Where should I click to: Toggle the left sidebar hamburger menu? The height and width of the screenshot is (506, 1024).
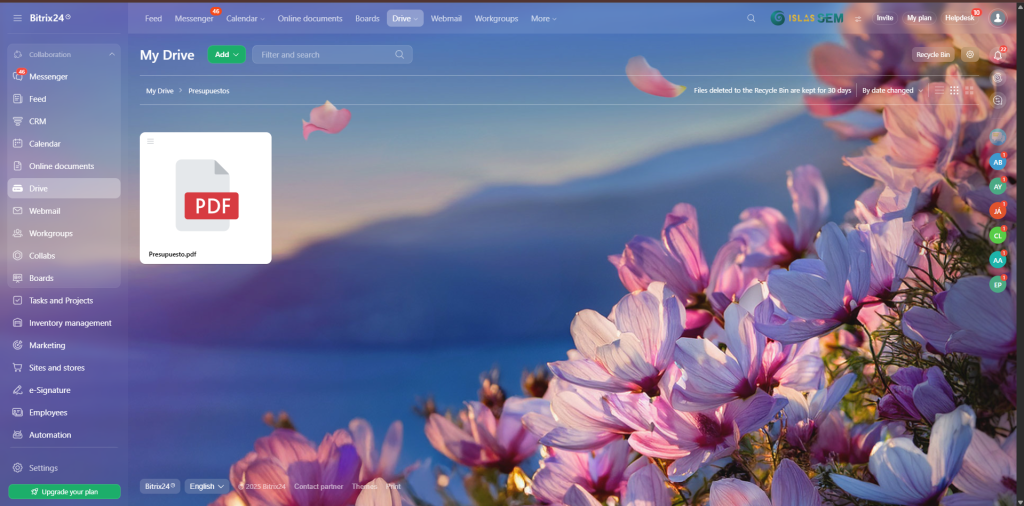(x=18, y=18)
